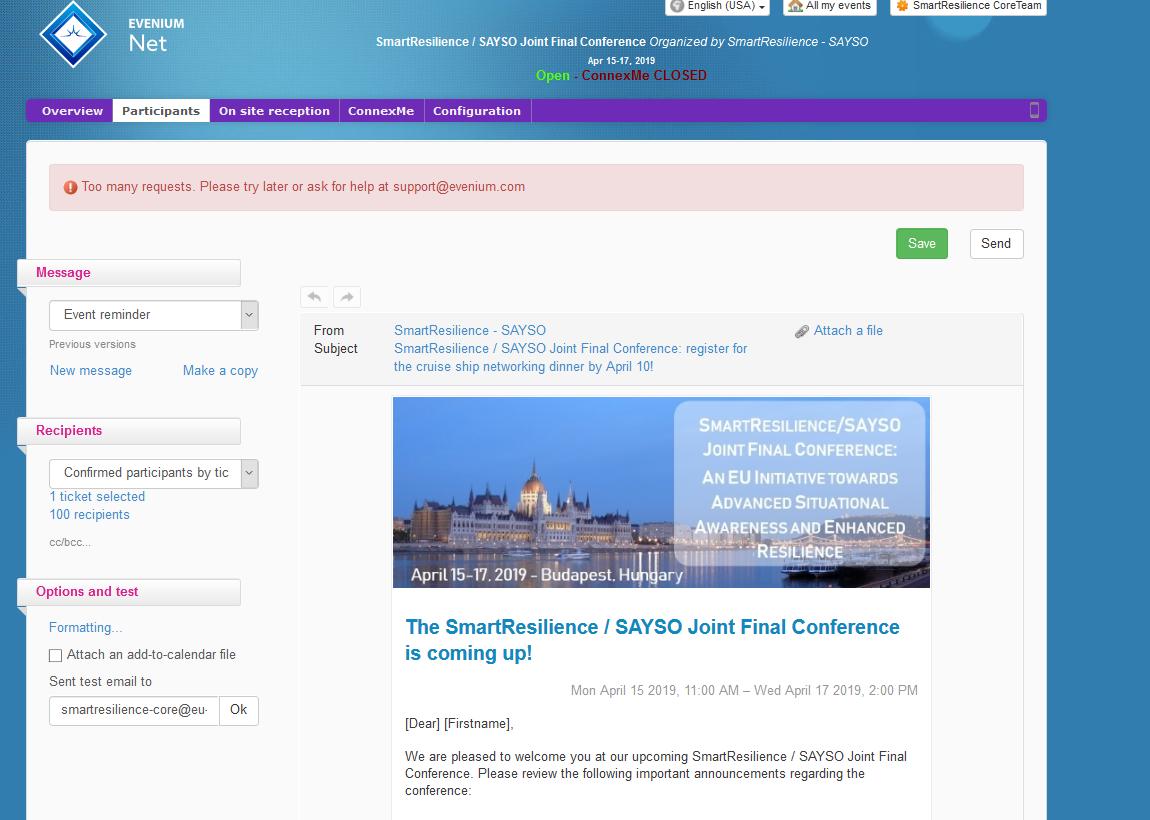Open the Configuration tab

(477, 111)
